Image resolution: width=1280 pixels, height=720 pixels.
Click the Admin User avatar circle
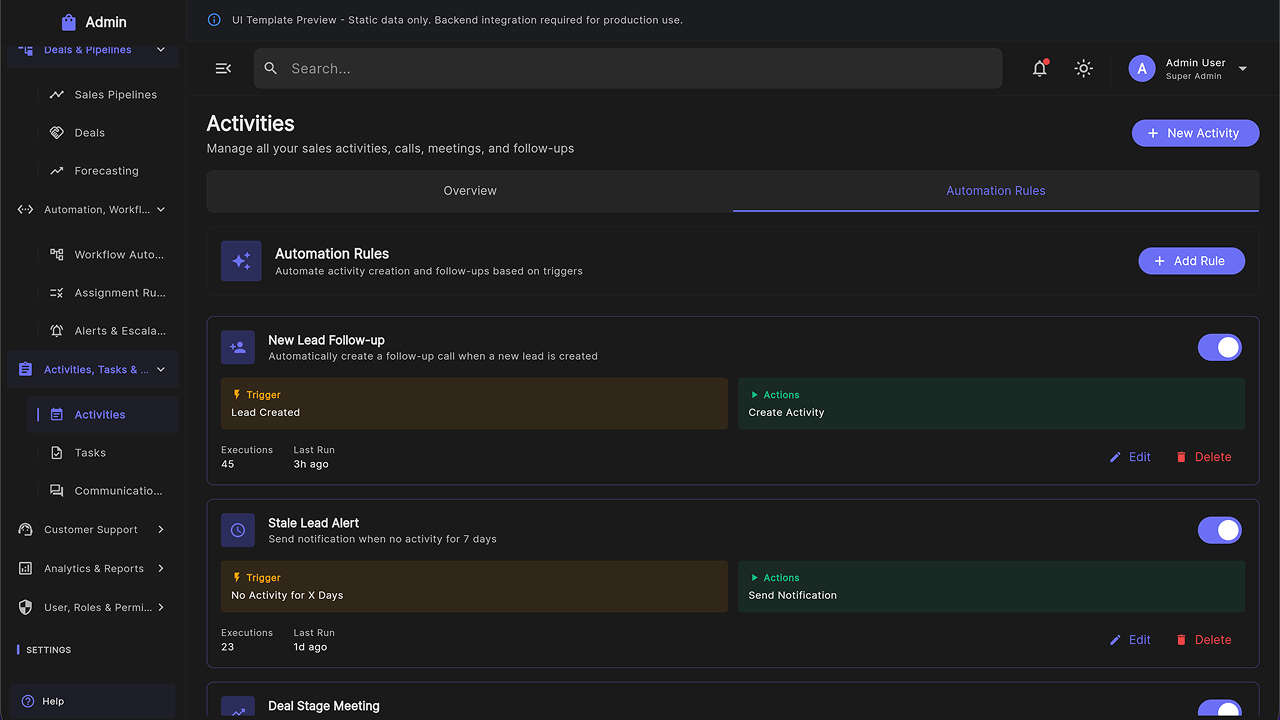pos(1142,68)
